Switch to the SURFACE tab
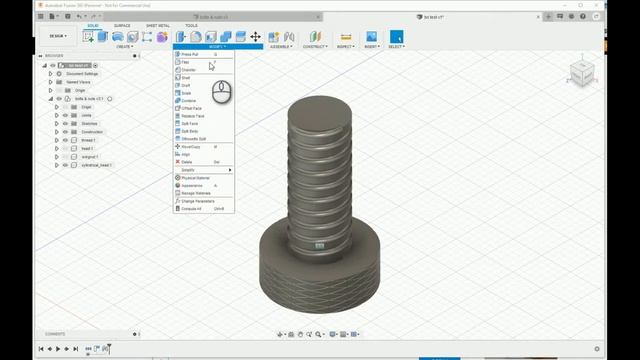 tap(122, 26)
